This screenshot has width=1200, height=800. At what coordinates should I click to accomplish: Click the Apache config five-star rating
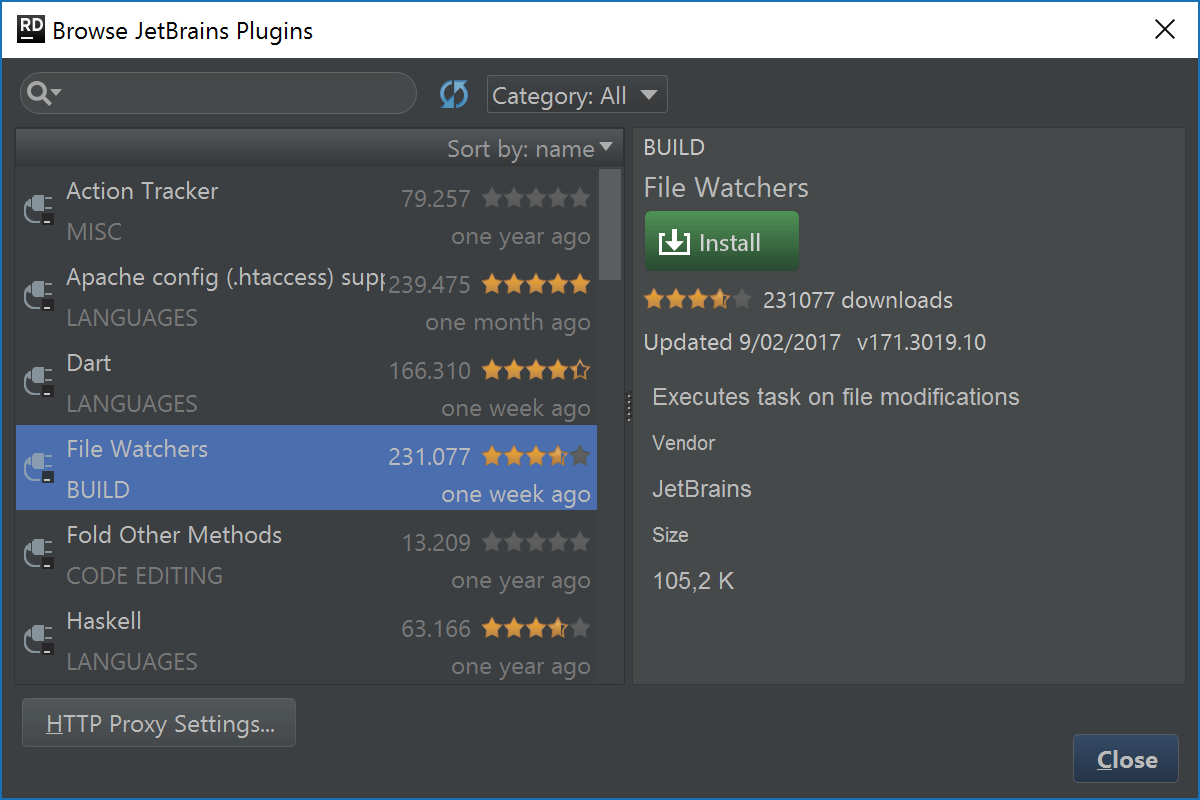[x=536, y=284]
